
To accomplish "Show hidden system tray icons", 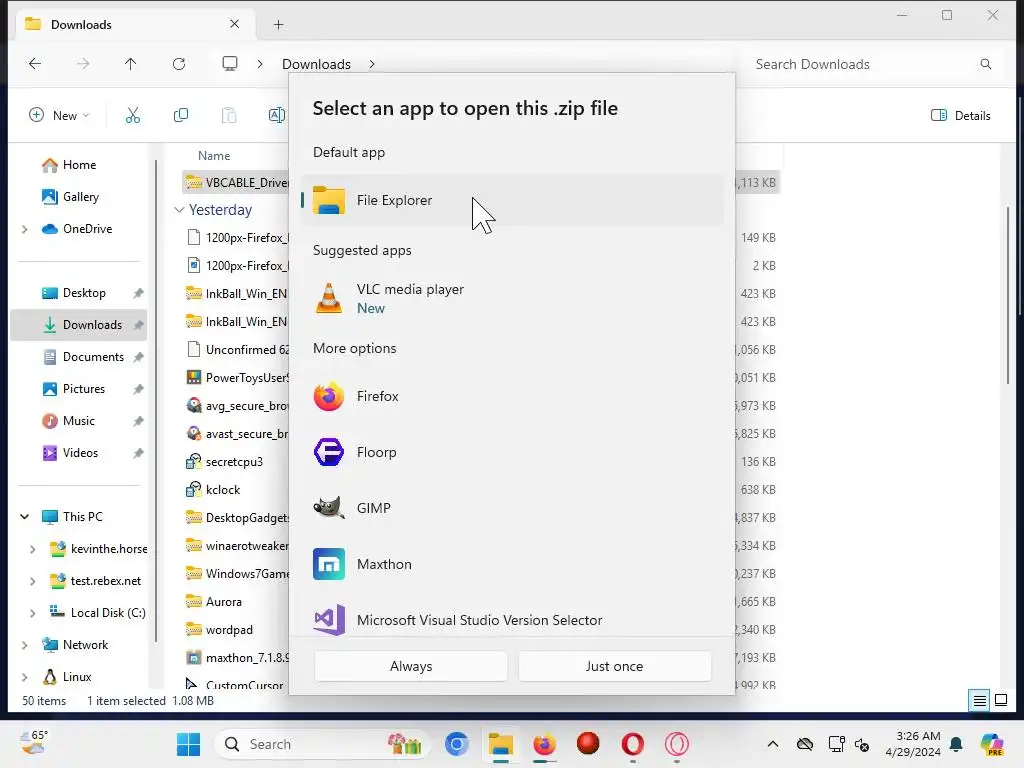I will pyautogui.click(x=773, y=744).
